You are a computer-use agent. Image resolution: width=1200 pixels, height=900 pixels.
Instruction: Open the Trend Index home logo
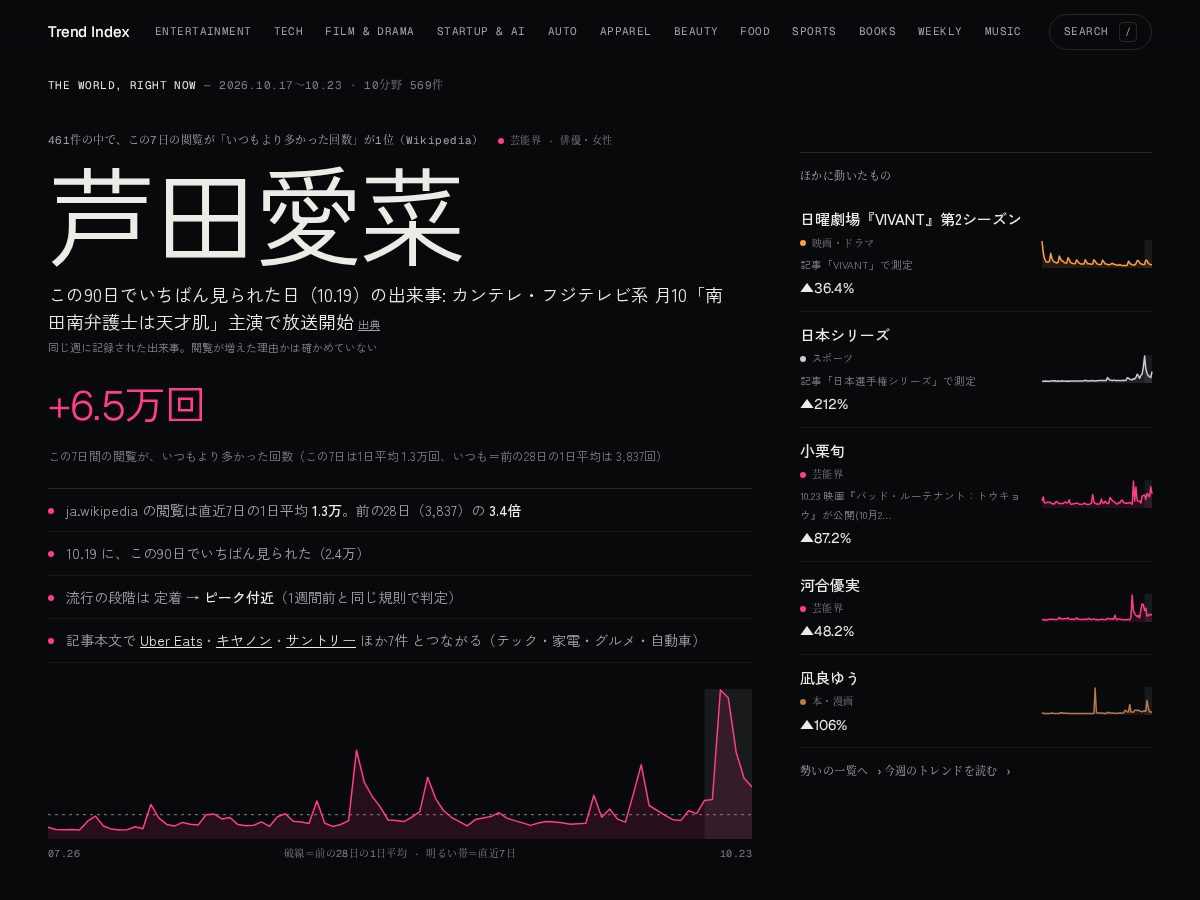tap(89, 32)
